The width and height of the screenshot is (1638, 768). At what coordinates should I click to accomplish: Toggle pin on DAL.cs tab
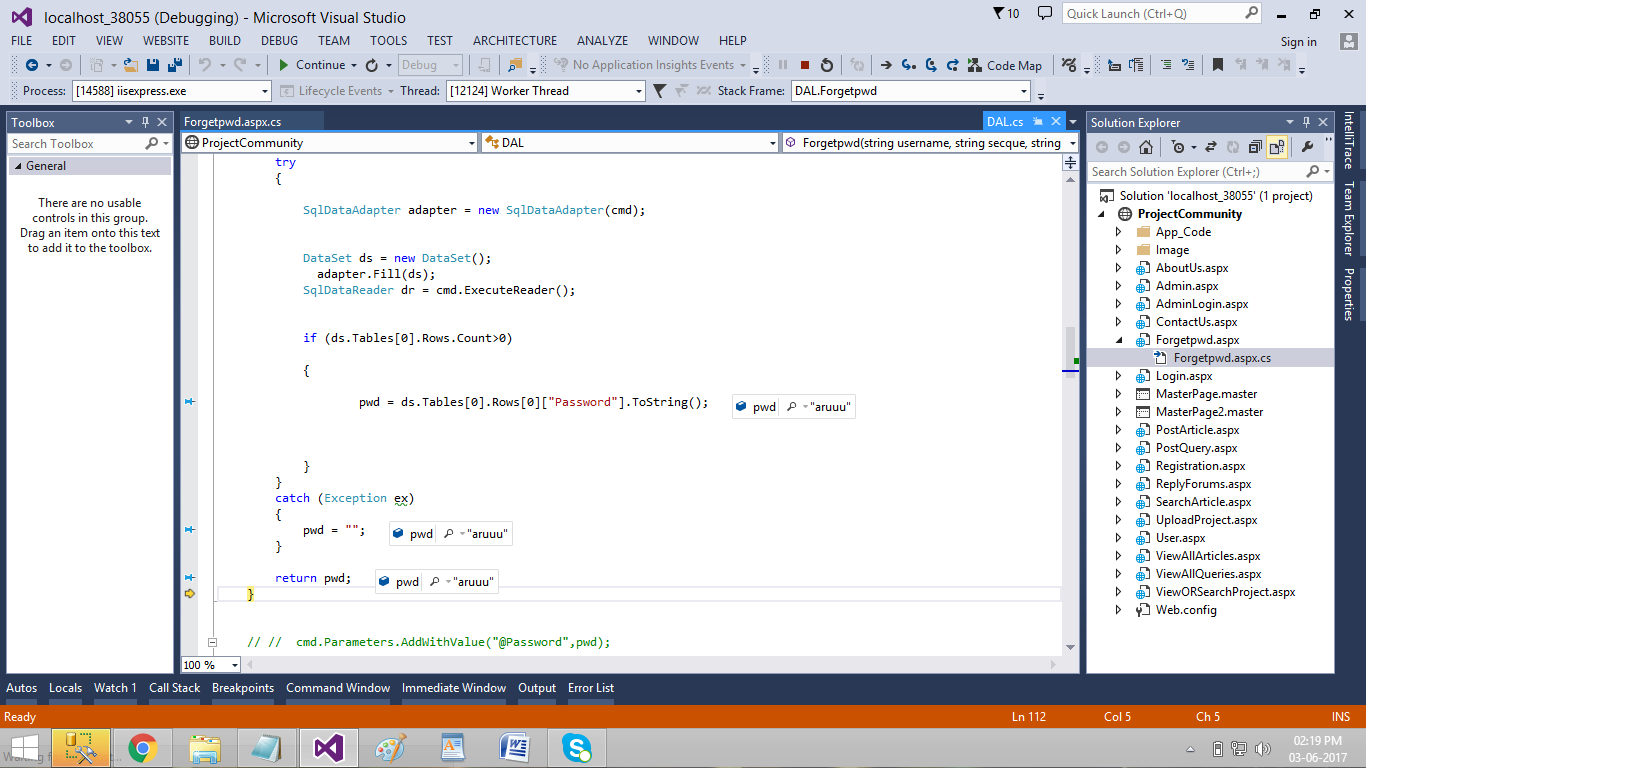(1038, 122)
